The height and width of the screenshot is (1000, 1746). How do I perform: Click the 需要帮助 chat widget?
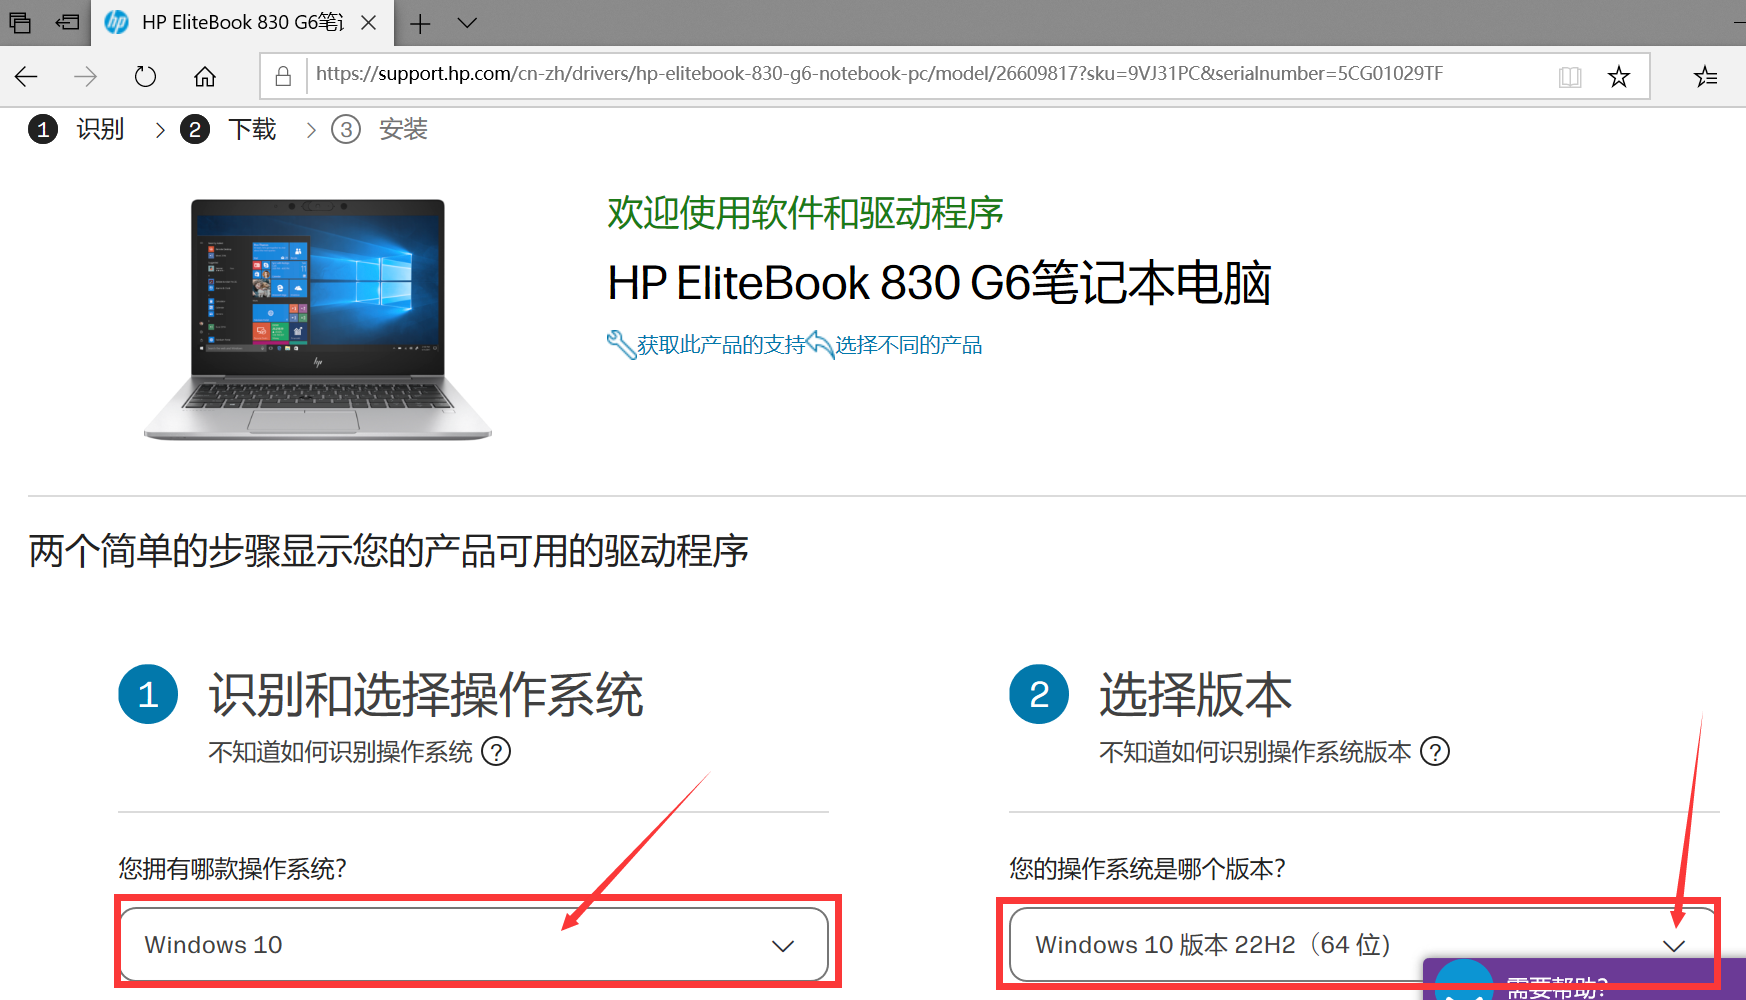[x=1584, y=981]
